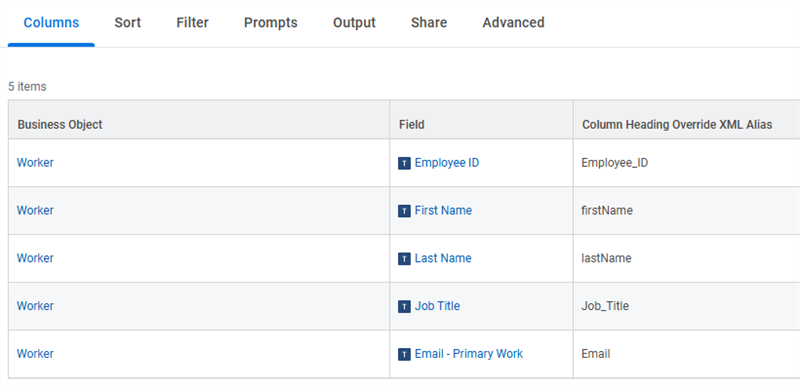Select the Email alias cell
Screen dimensions: 800x390
687,354
